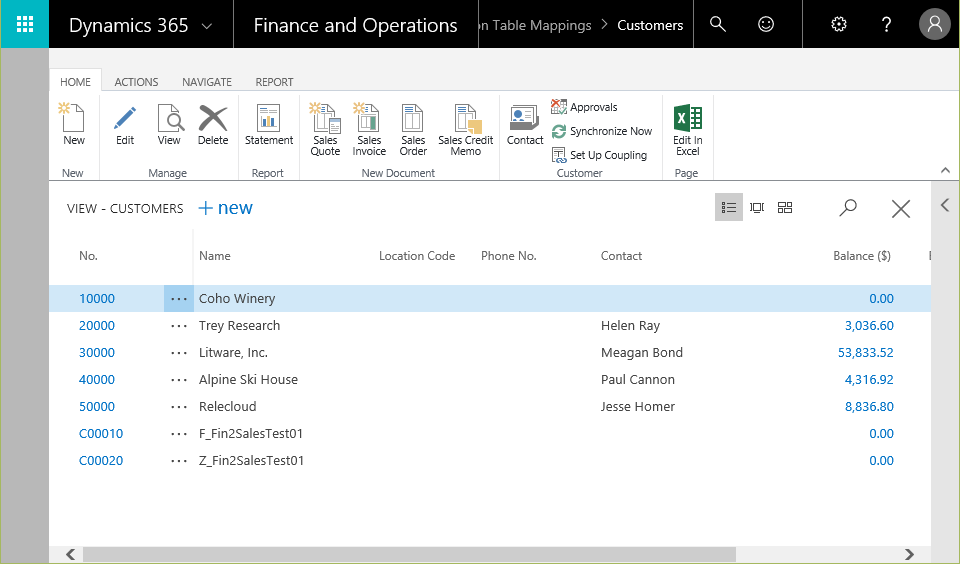Open the app launcher waffle icon

tap(24, 24)
